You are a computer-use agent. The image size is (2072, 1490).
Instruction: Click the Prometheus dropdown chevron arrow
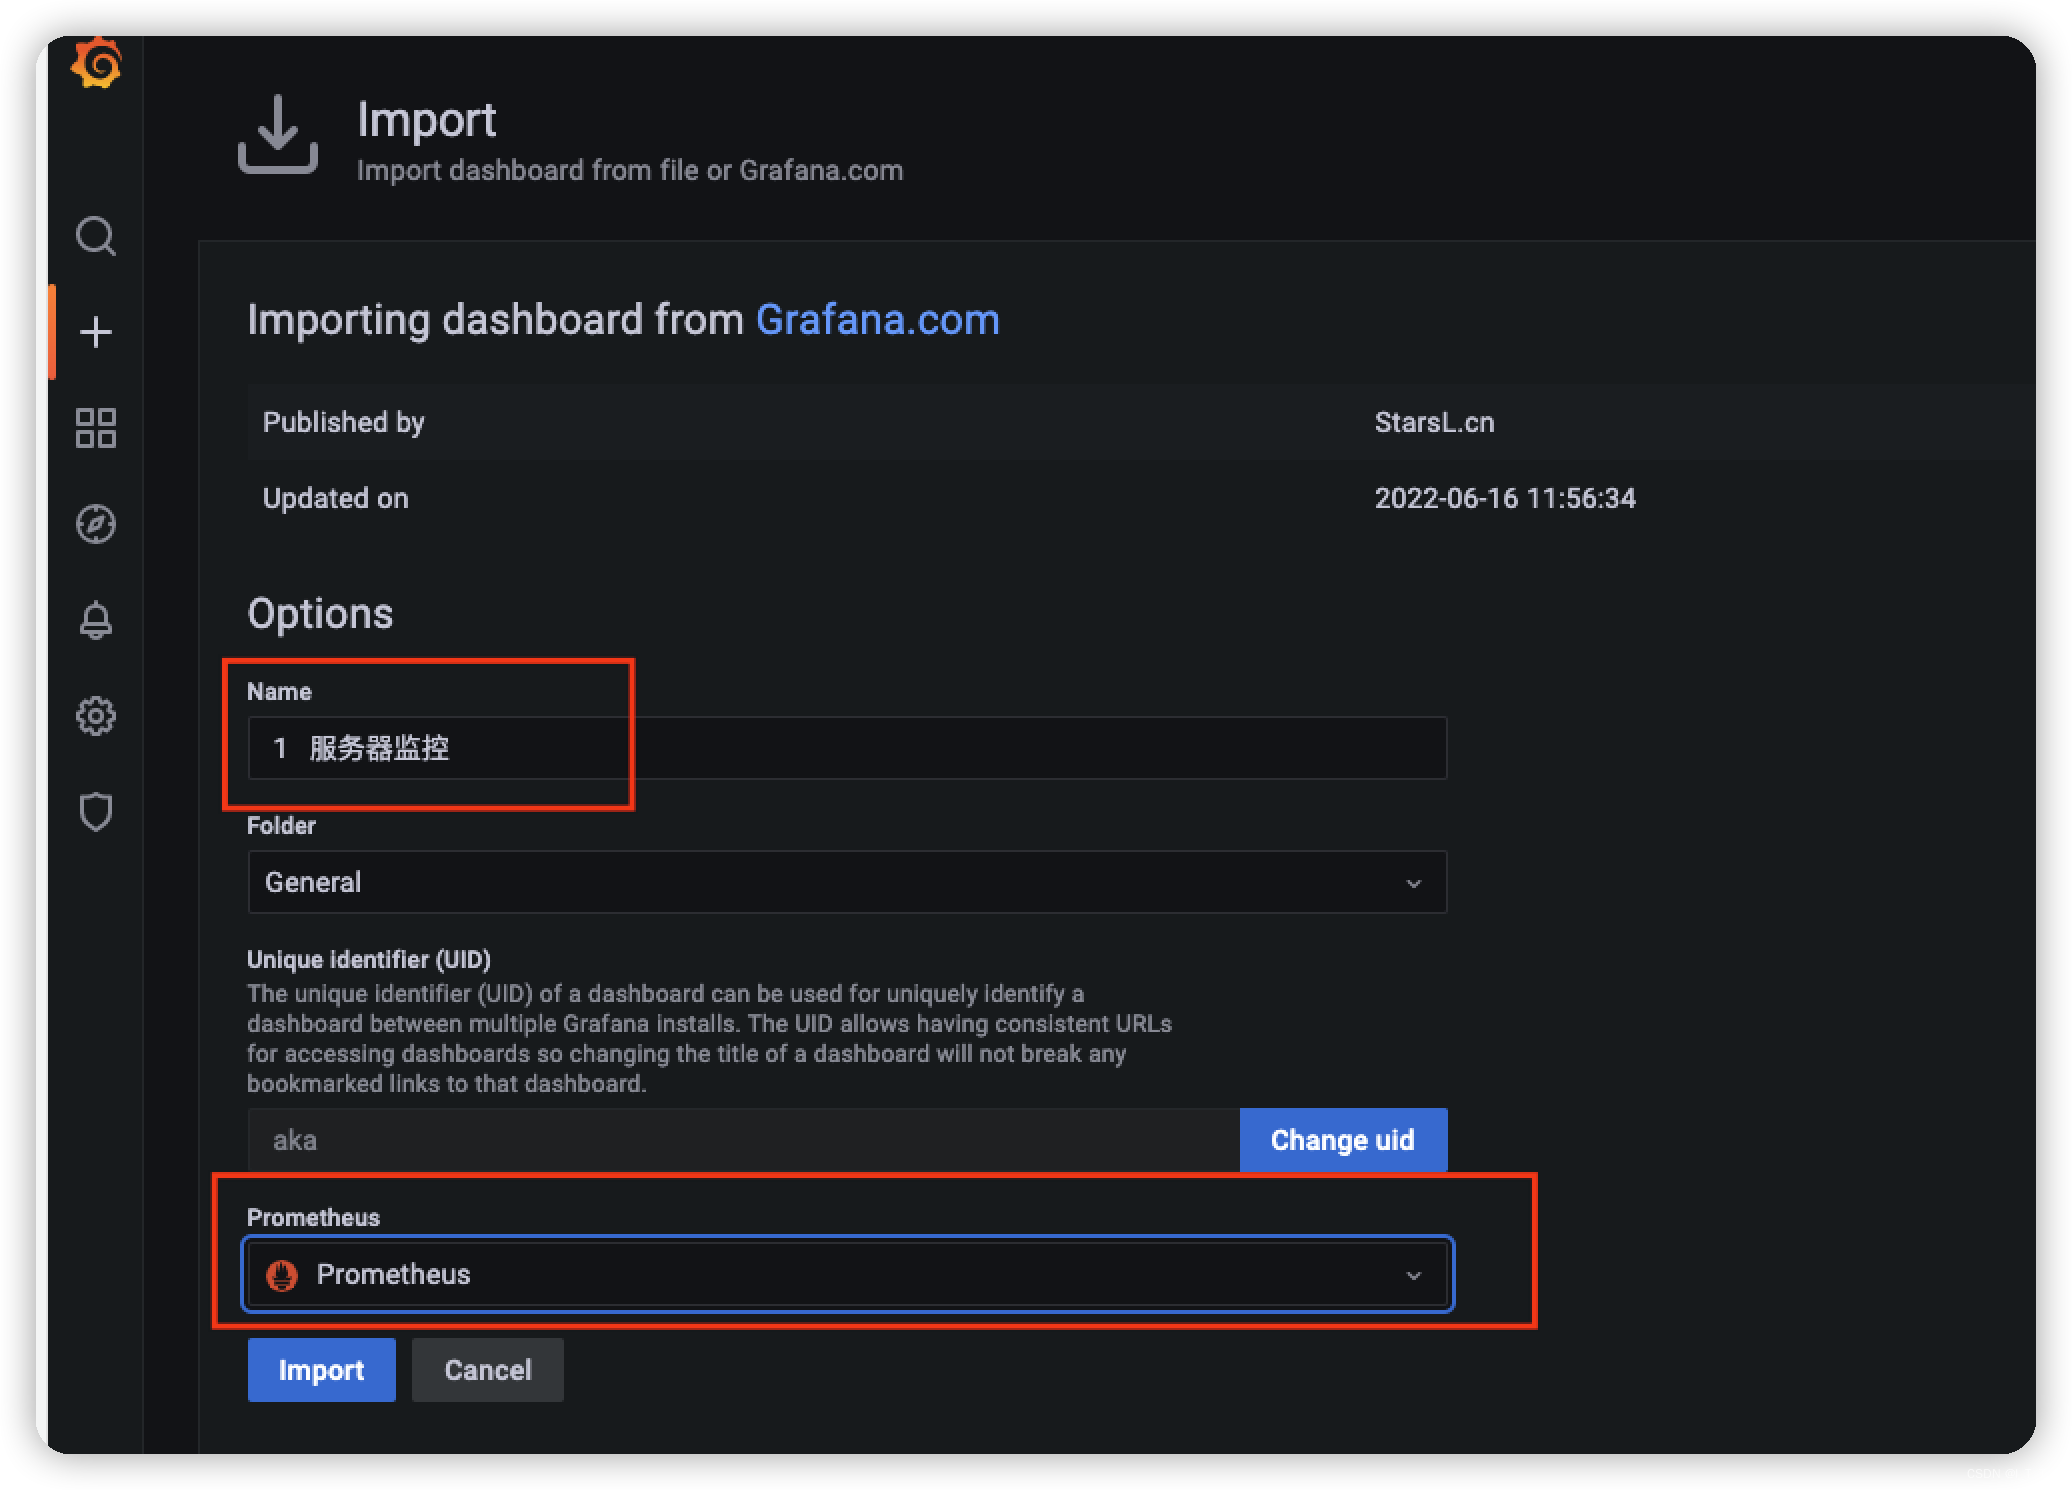coord(1414,1275)
